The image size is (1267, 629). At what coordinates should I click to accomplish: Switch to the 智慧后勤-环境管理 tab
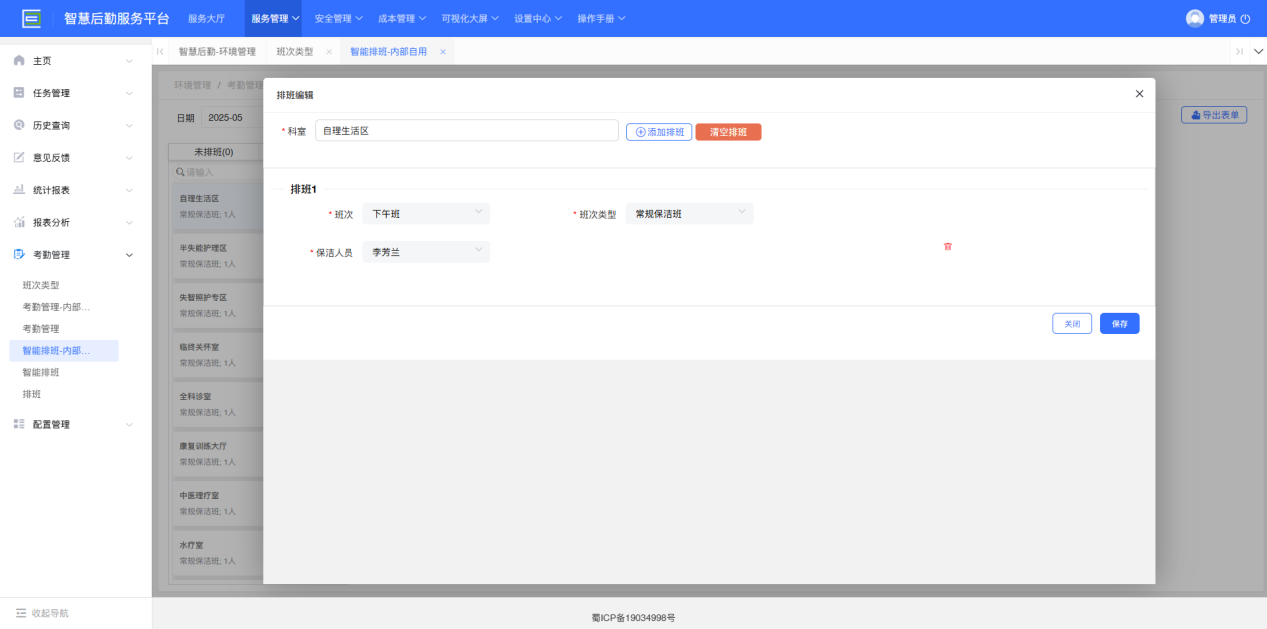[217, 52]
